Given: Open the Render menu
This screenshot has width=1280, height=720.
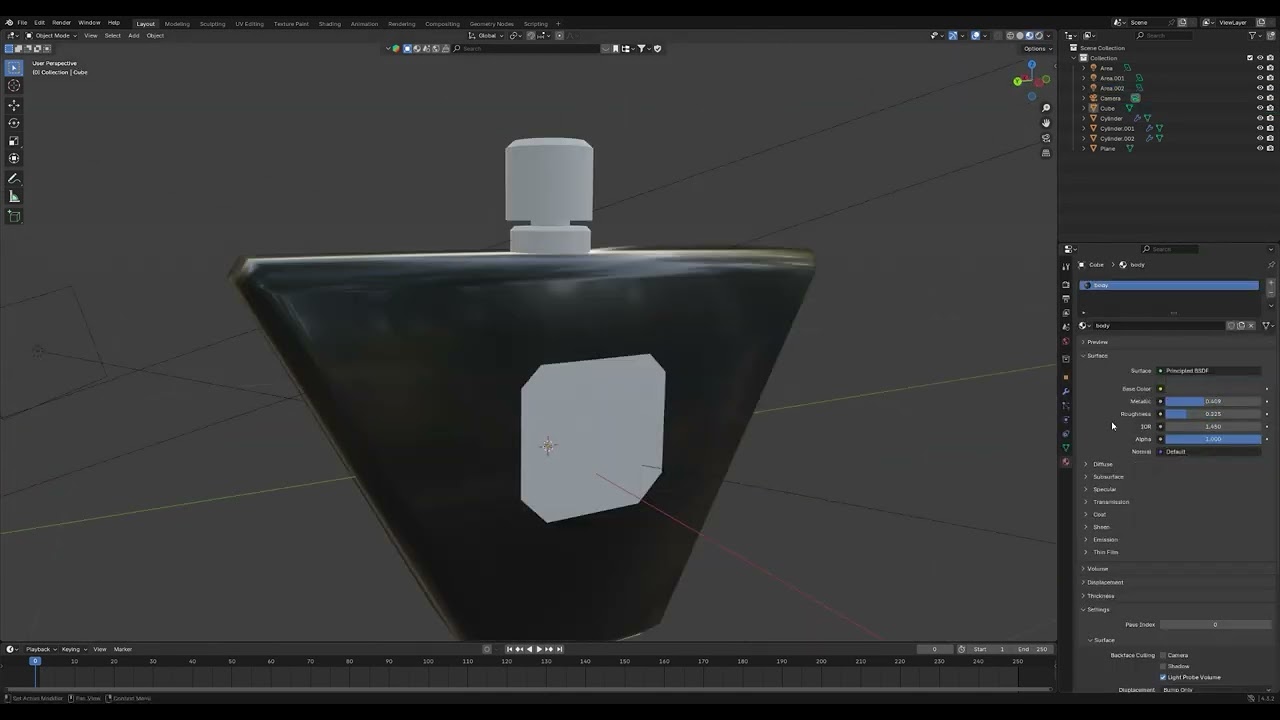Looking at the screenshot, I should [x=61, y=22].
